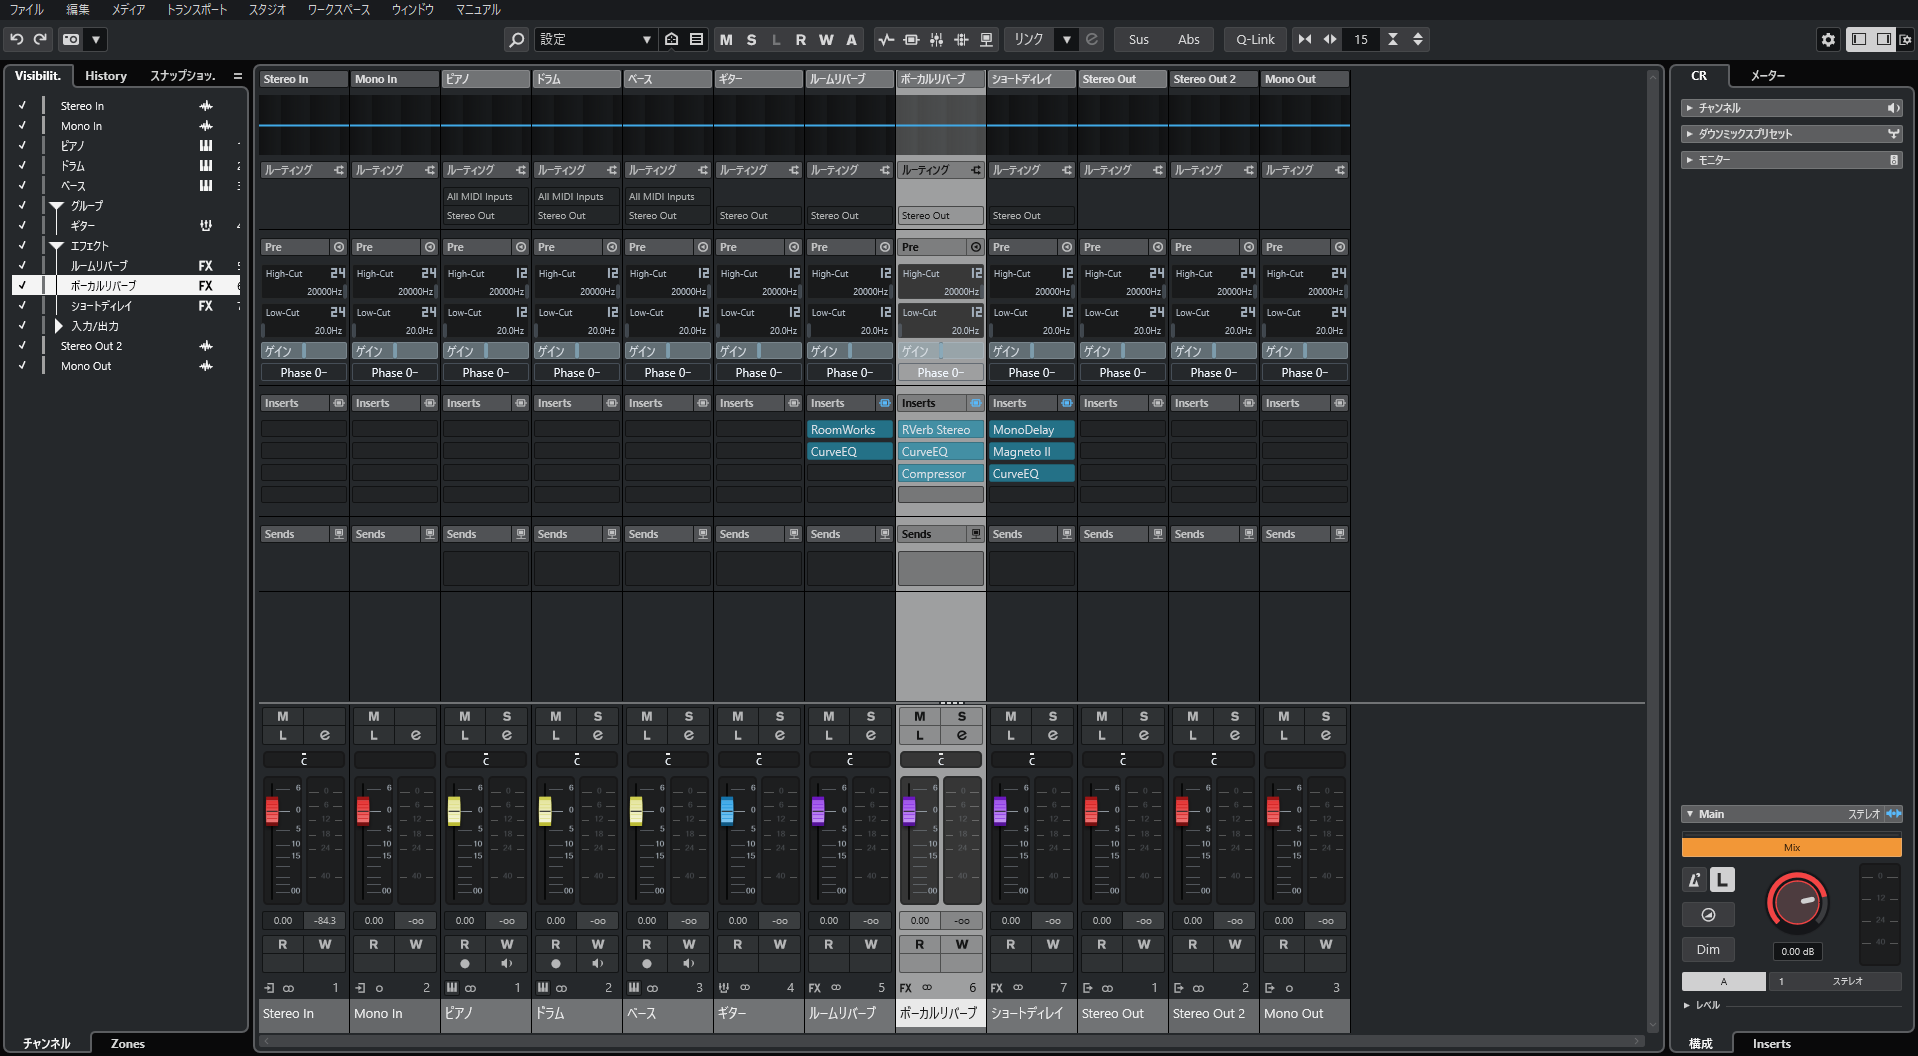
Task: Uncheck visibility of ベース channel
Action: tap(22, 185)
